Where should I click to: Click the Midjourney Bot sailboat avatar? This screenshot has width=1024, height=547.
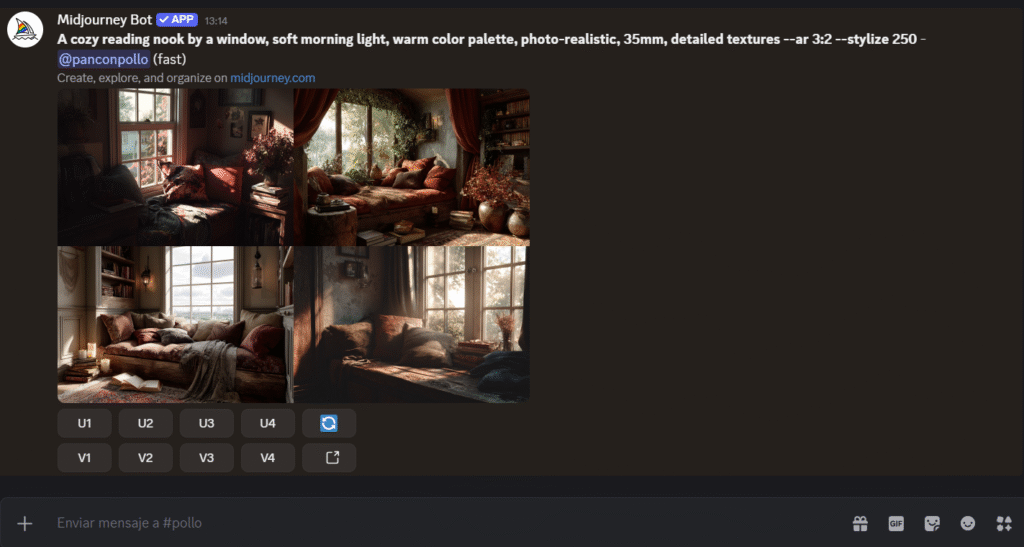[x=25, y=29]
